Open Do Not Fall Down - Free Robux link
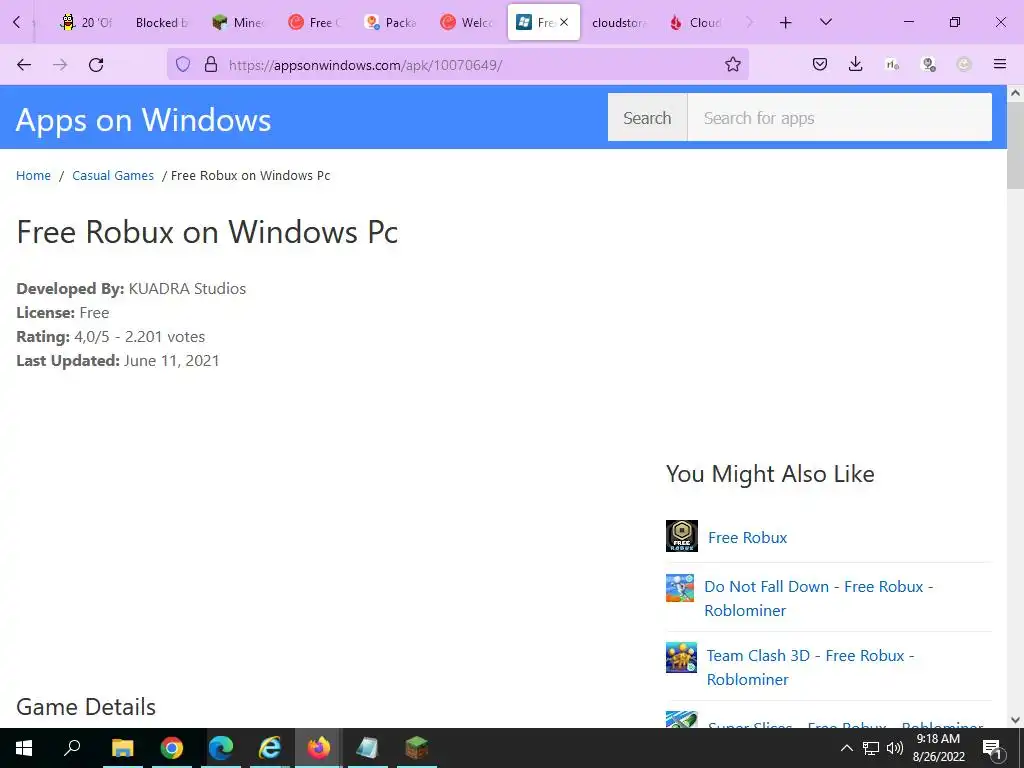1024x768 pixels. [x=818, y=598]
